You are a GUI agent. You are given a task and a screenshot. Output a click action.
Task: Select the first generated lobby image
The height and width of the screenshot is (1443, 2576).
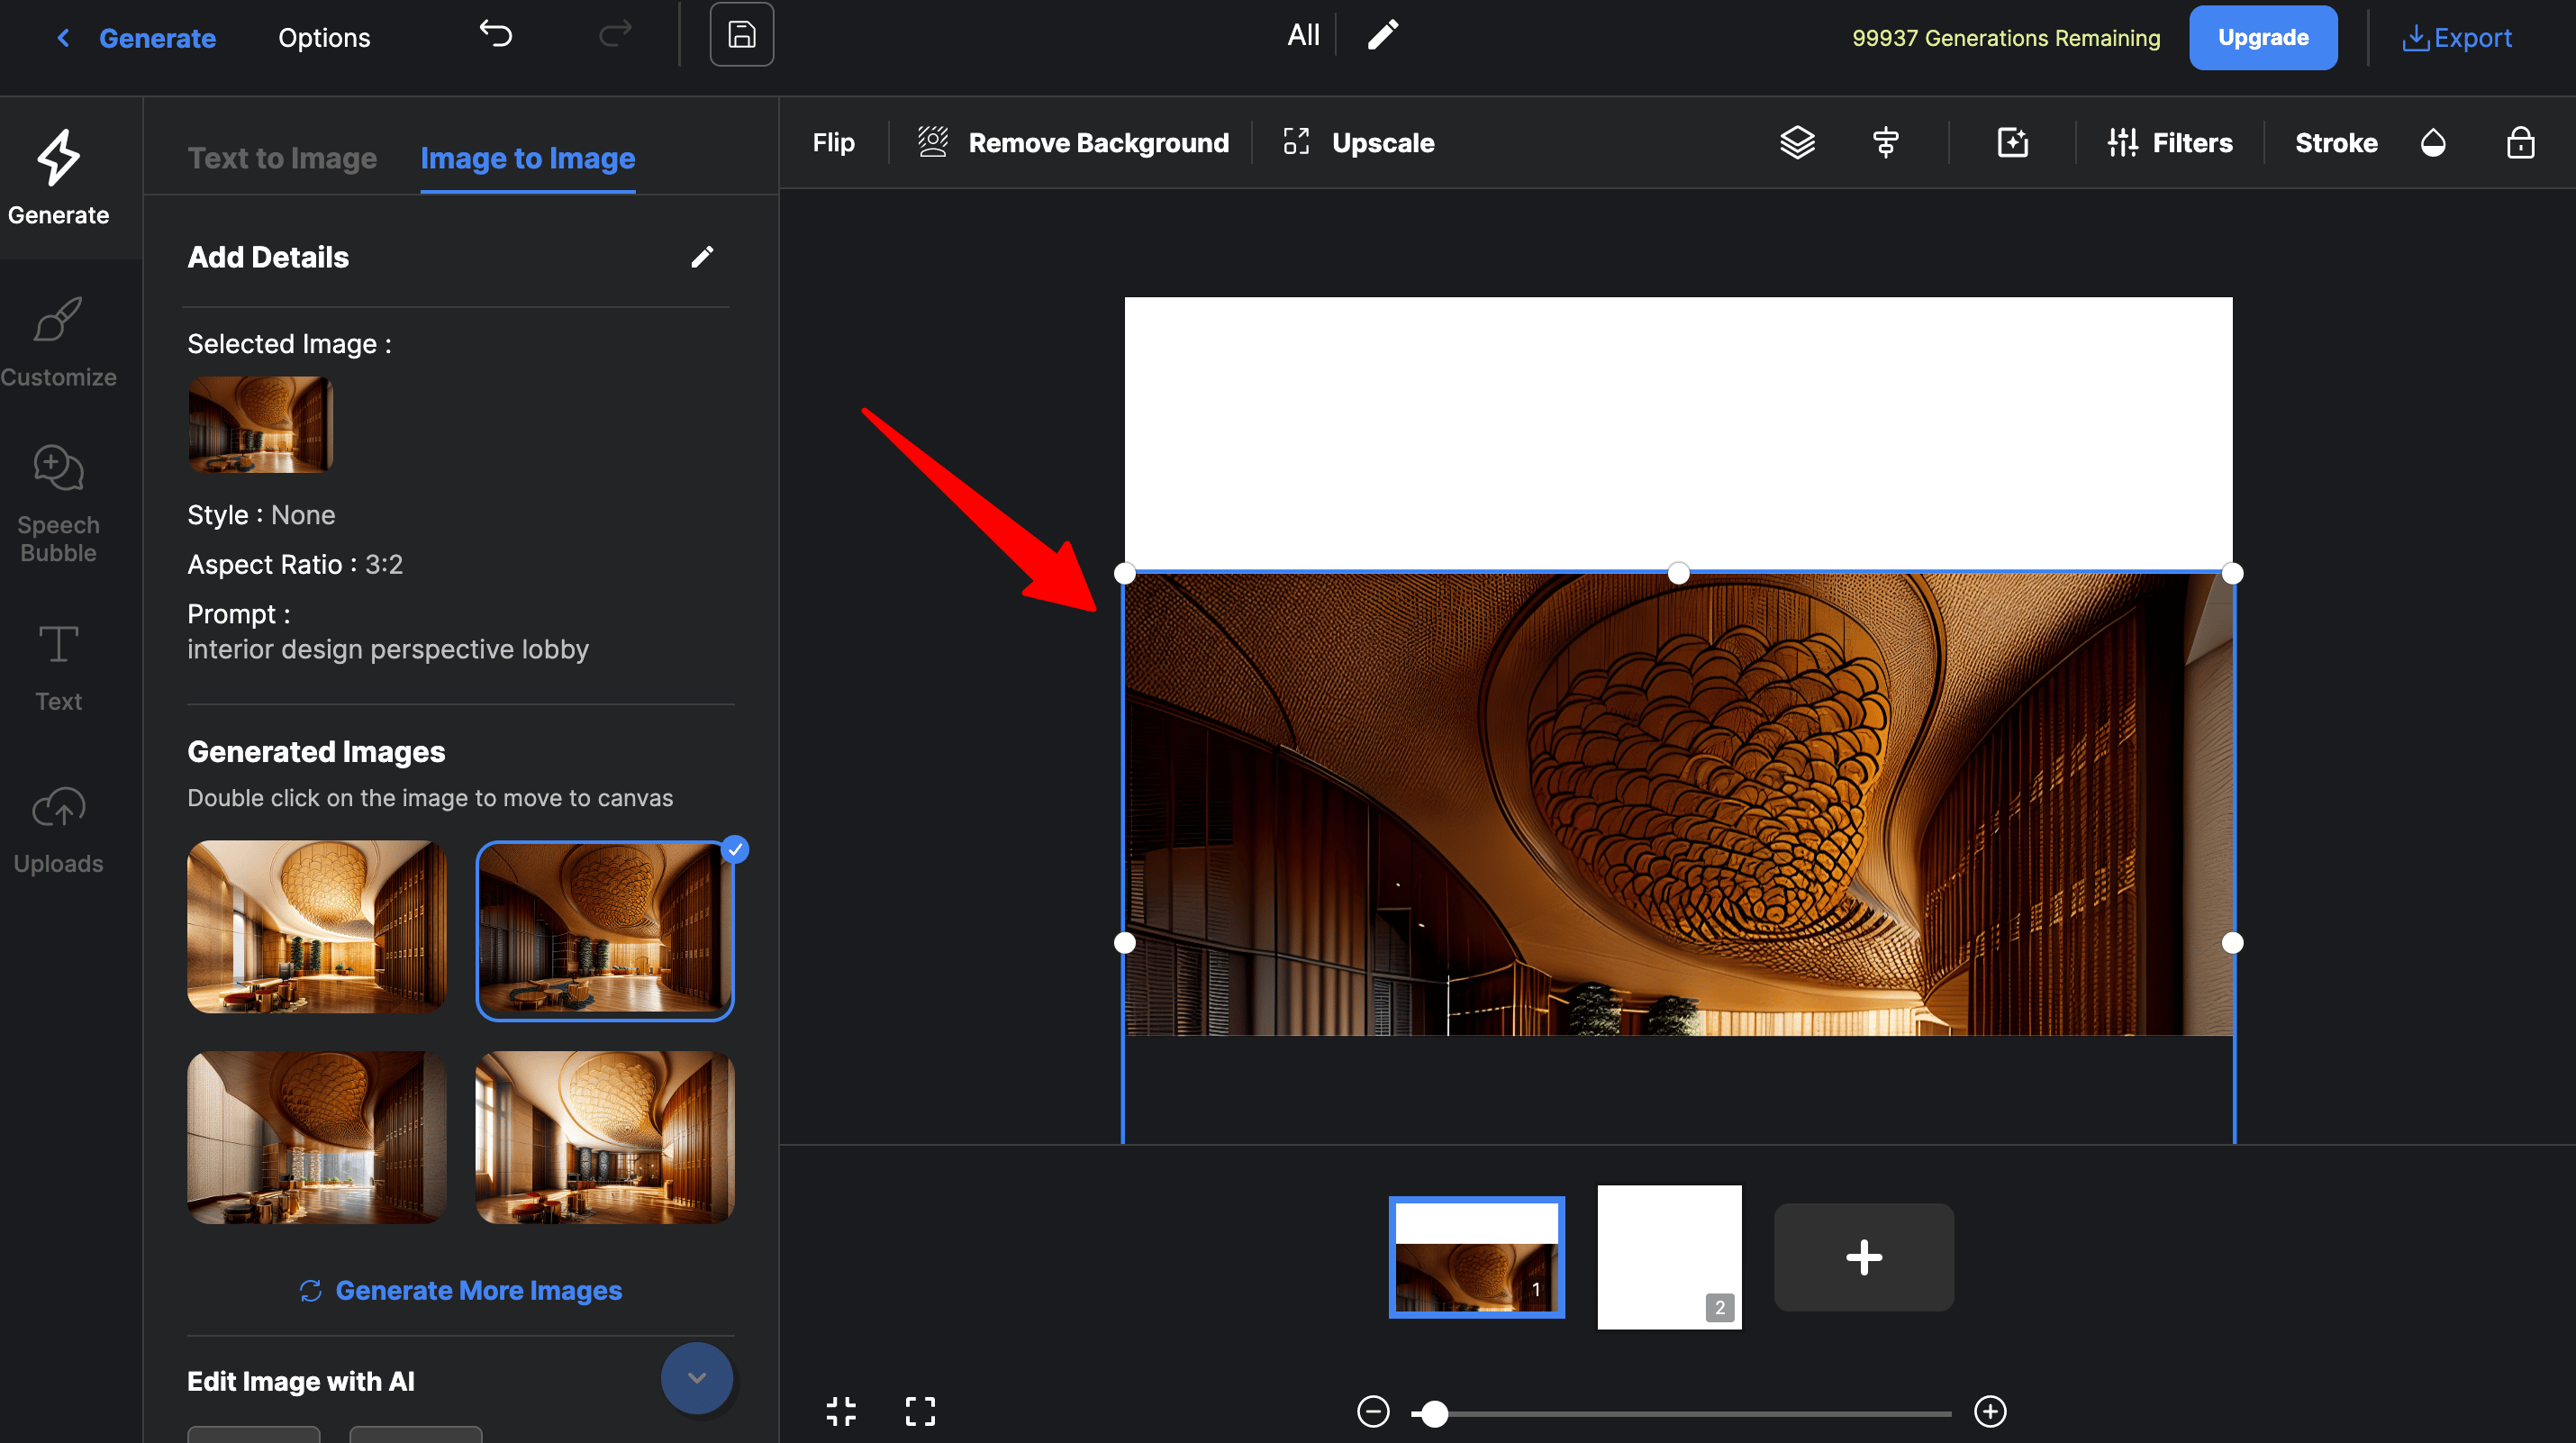click(317, 927)
